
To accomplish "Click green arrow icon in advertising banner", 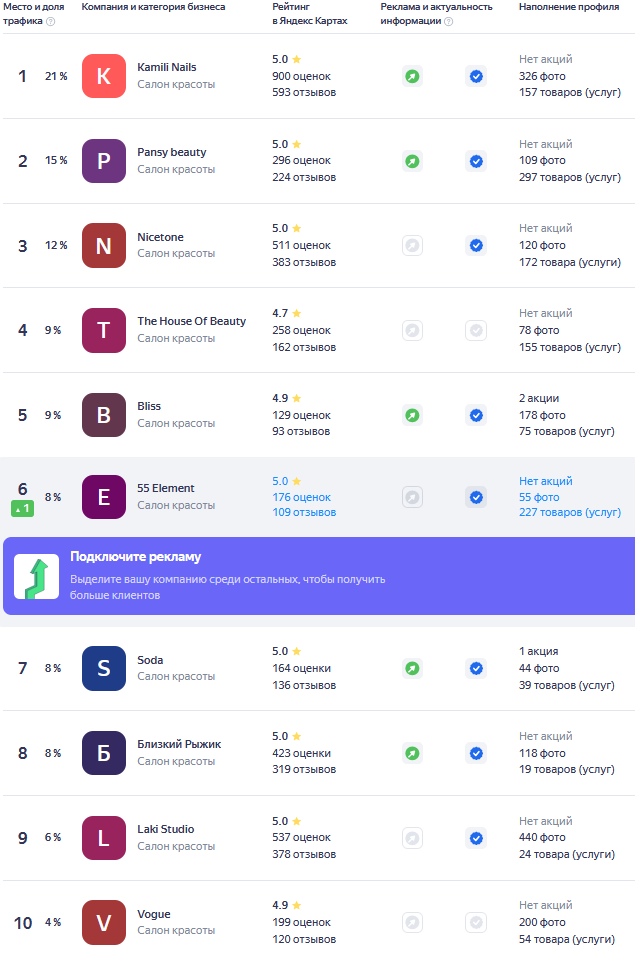I will point(37,577).
